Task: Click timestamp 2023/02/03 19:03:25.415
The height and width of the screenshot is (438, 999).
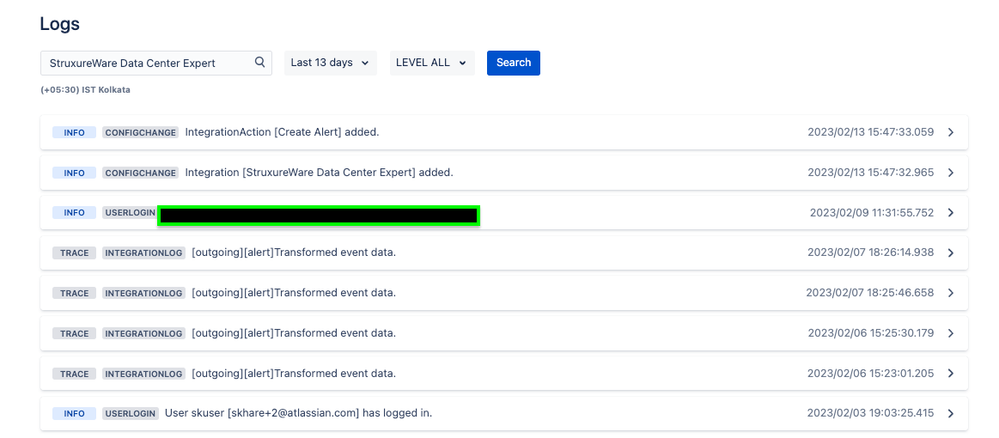Action: [871, 414]
